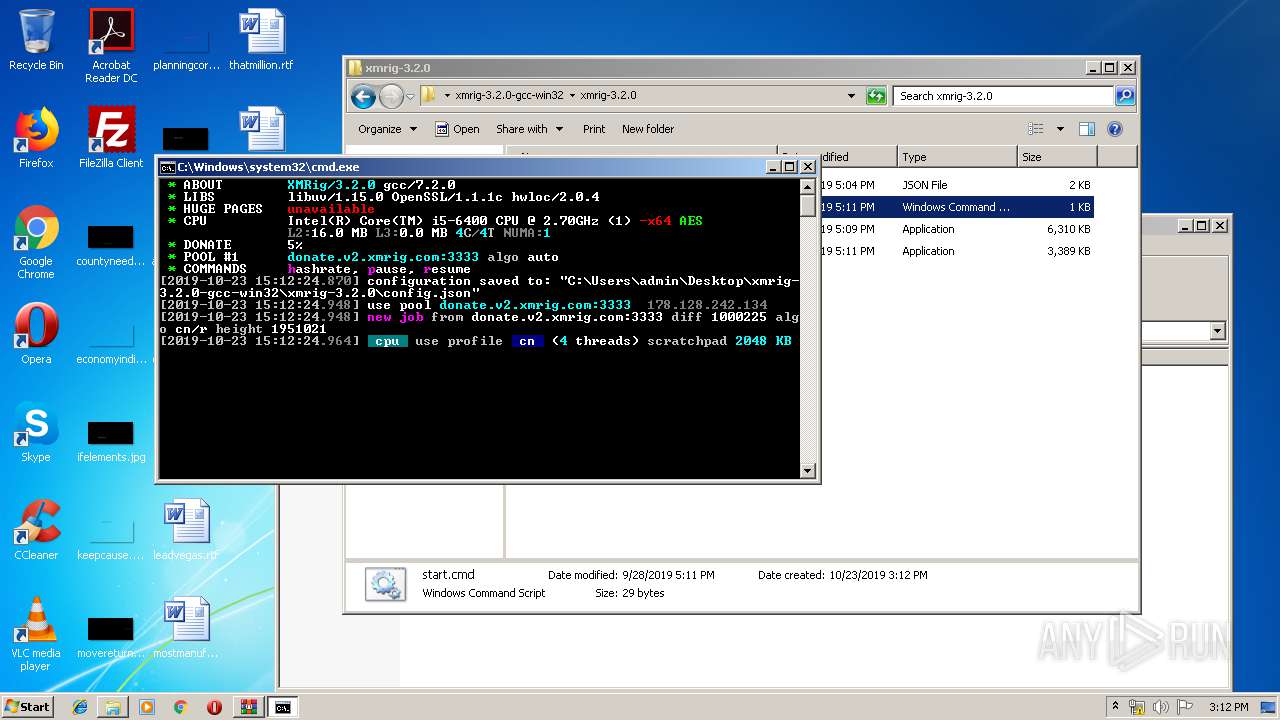This screenshot has width=1280, height=720.
Task: Select the mostmanuf document on the desktop
Action: click(x=186, y=628)
